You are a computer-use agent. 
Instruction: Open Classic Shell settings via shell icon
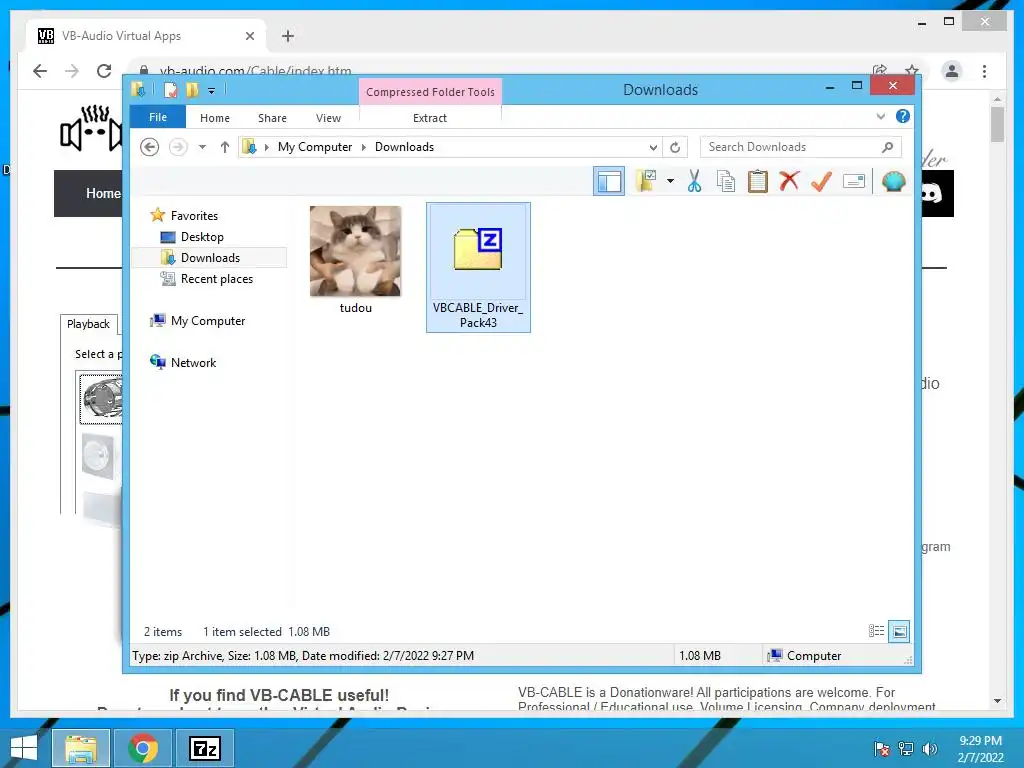[x=893, y=181]
